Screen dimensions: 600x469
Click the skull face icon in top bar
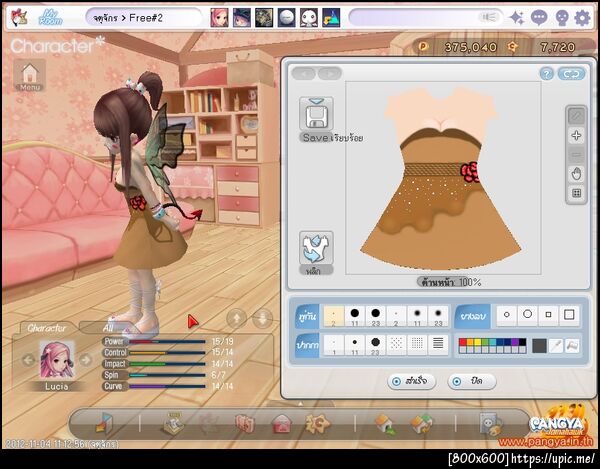point(561,18)
